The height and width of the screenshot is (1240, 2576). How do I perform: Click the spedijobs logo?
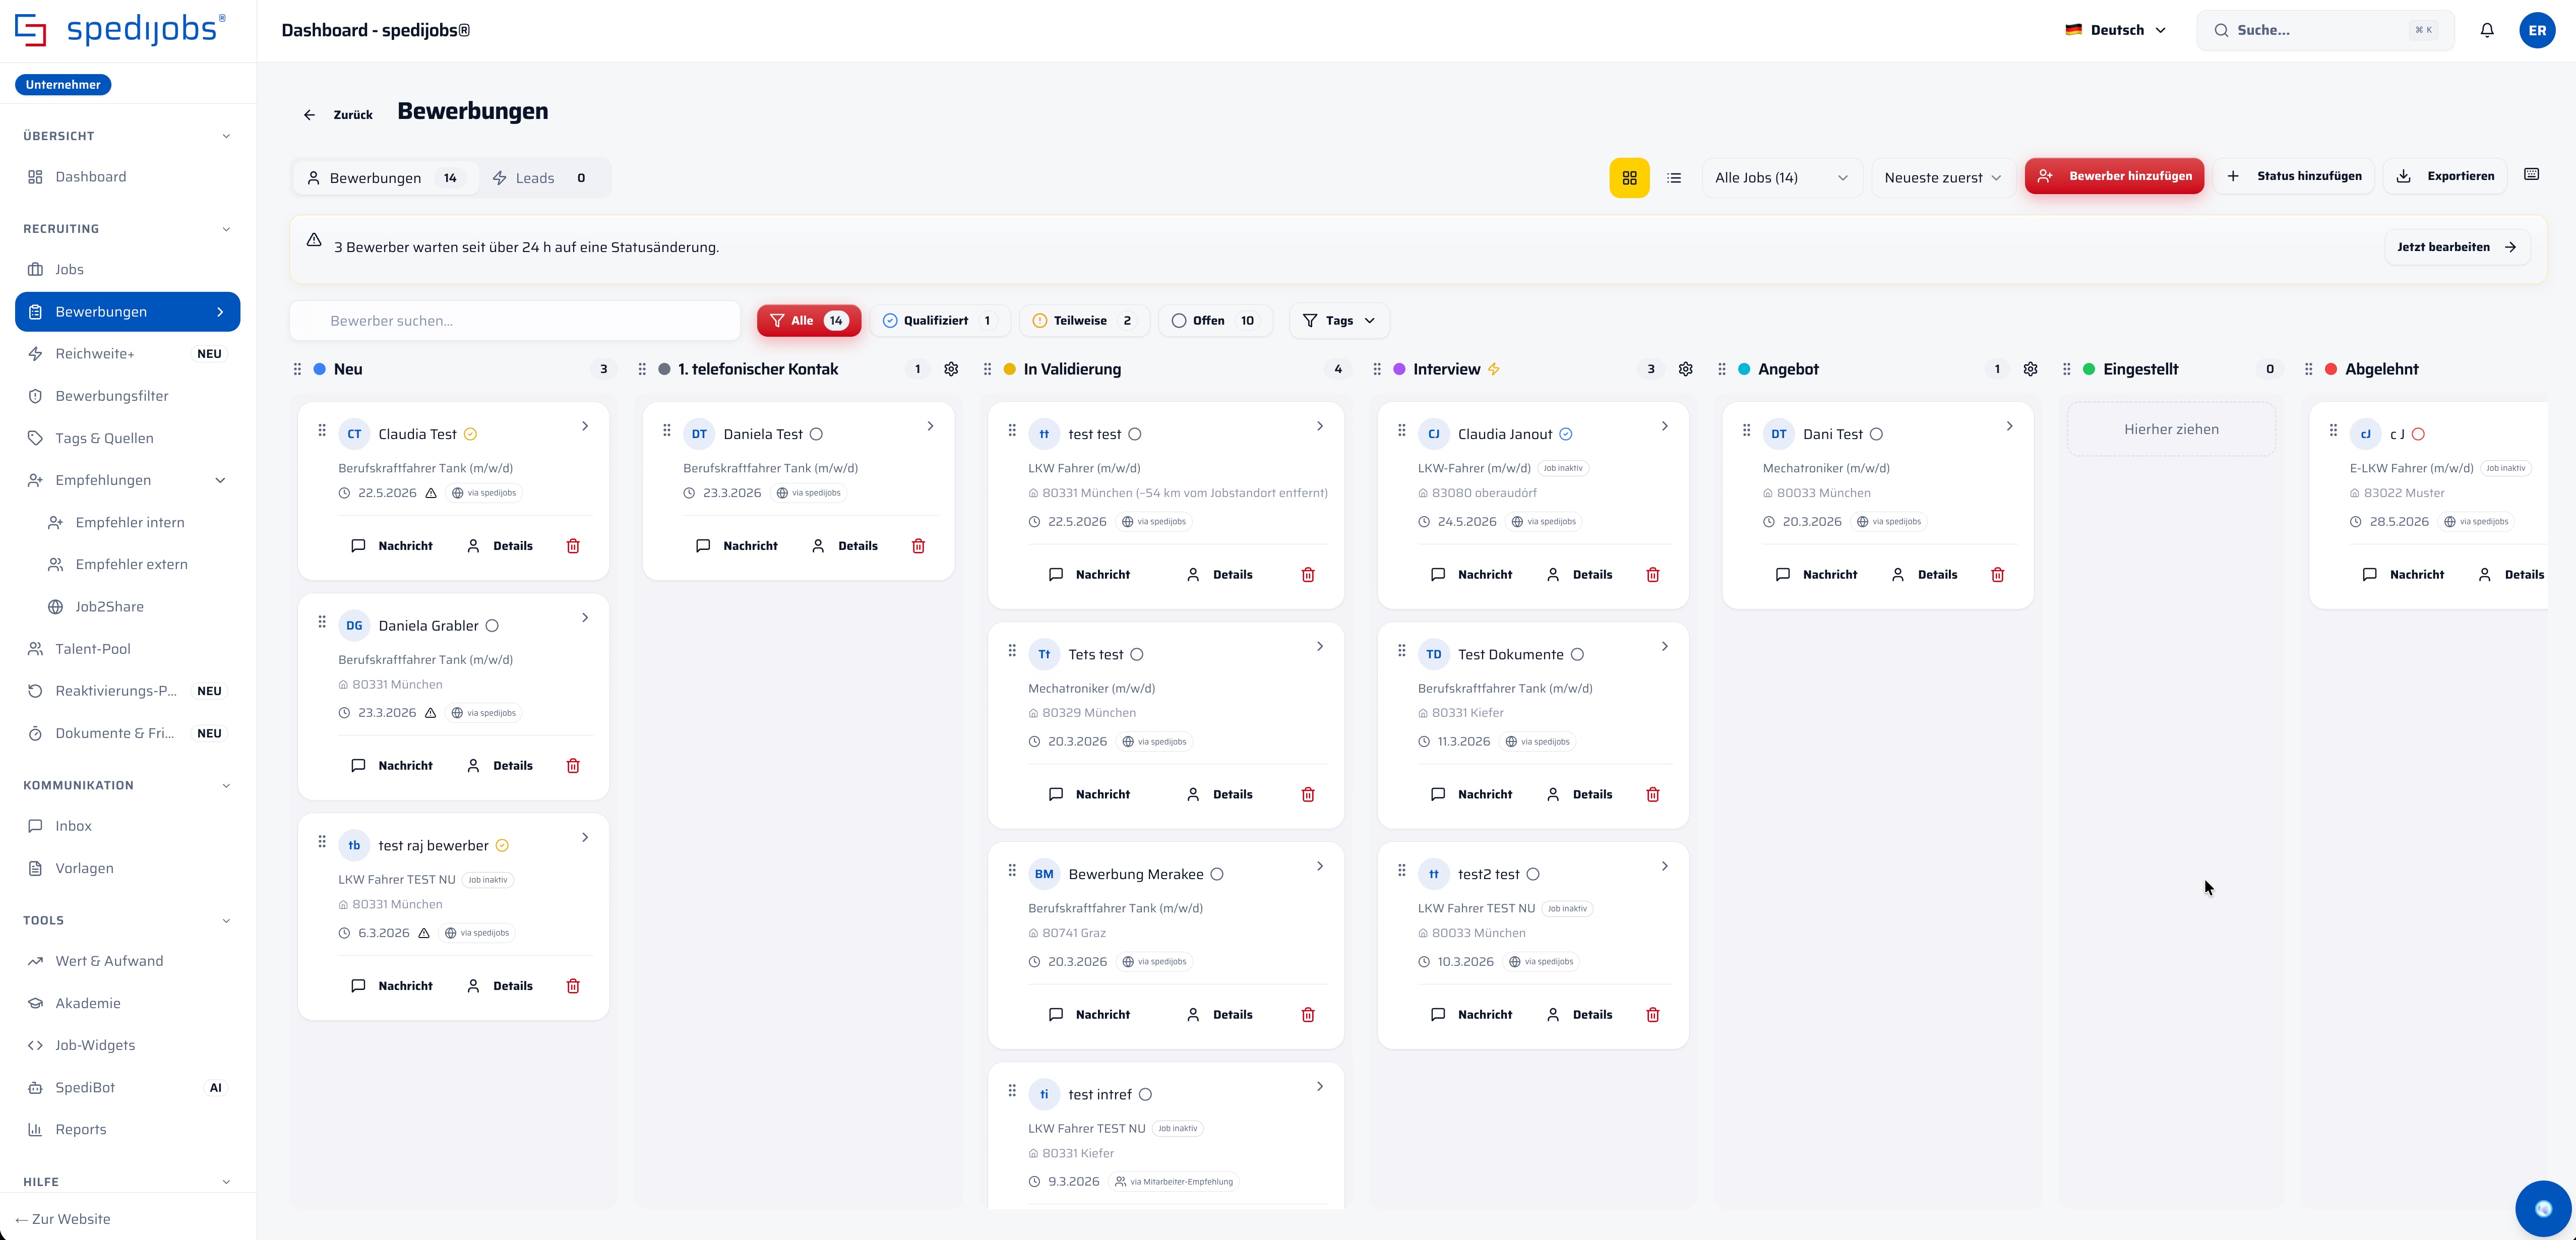[x=121, y=30]
